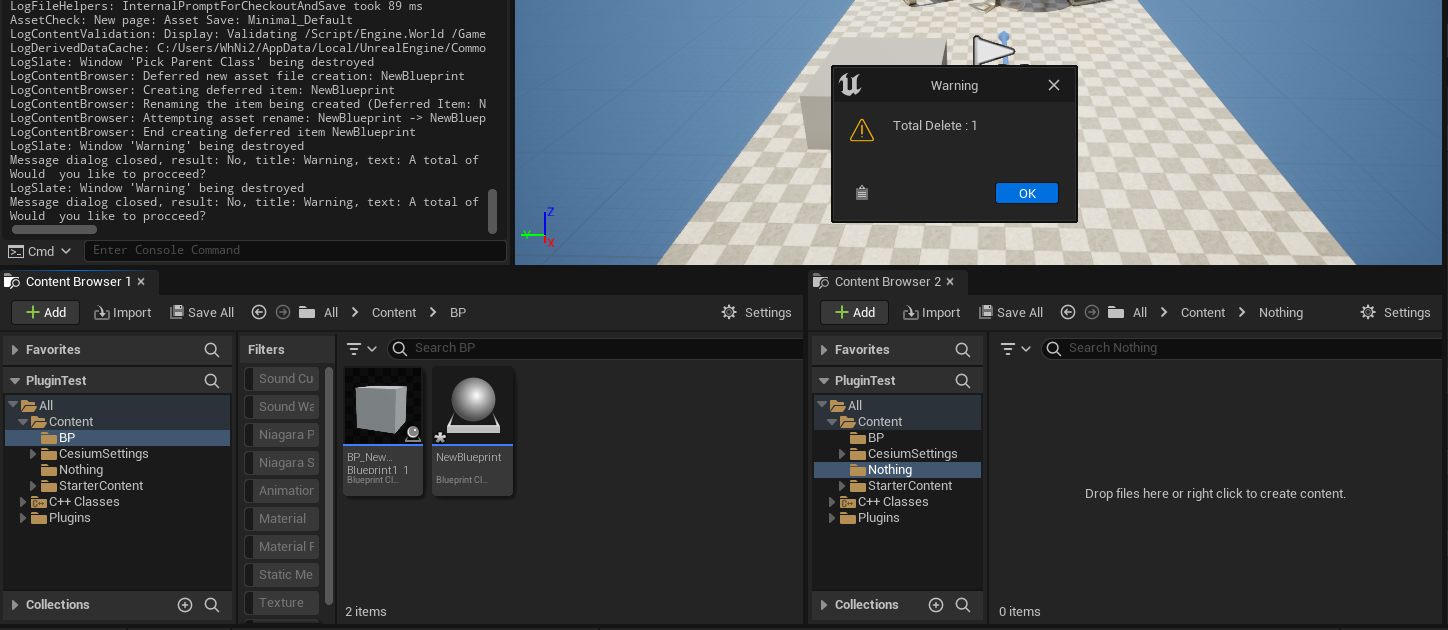Click the Search Nothing field
The width and height of the screenshot is (1448, 630).
click(x=1242, y=349)
